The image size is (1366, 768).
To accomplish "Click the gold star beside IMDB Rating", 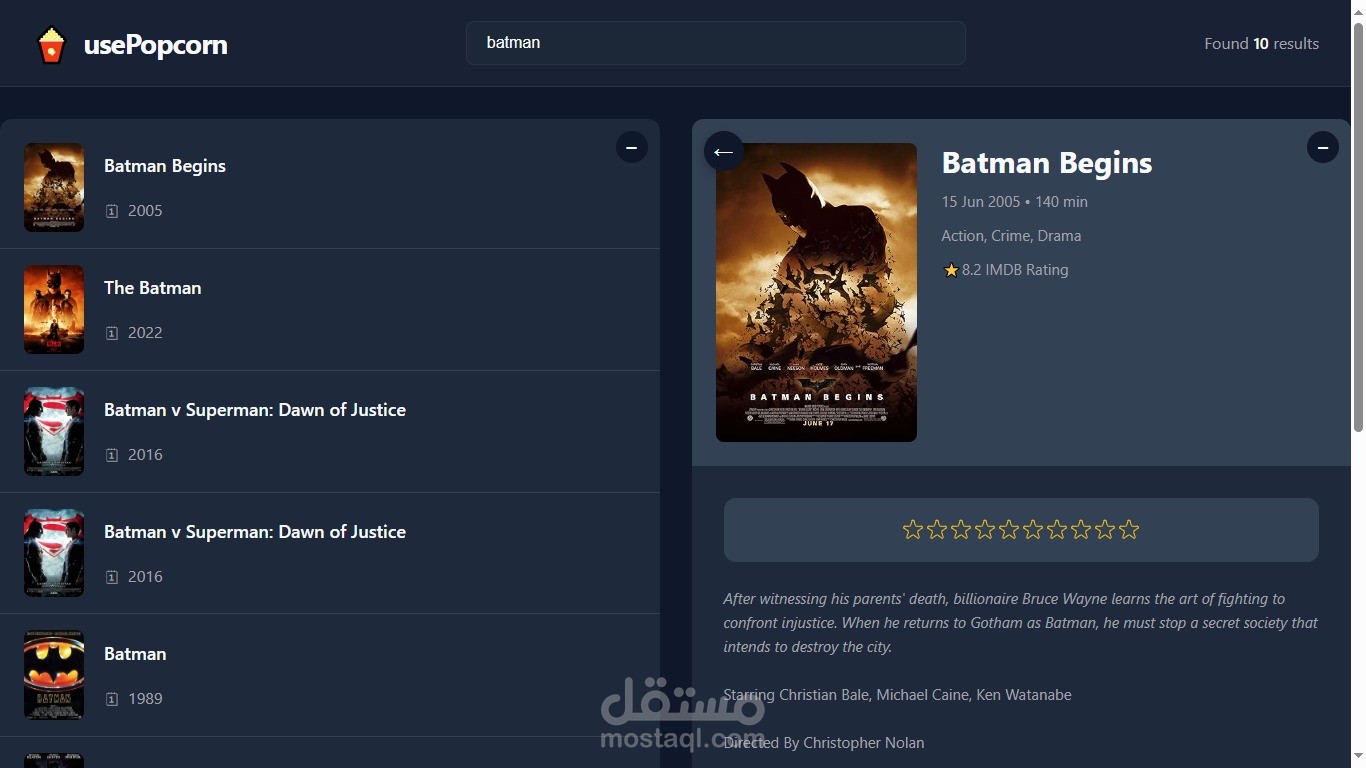I will pyautogui.click(x=950, y=270).
